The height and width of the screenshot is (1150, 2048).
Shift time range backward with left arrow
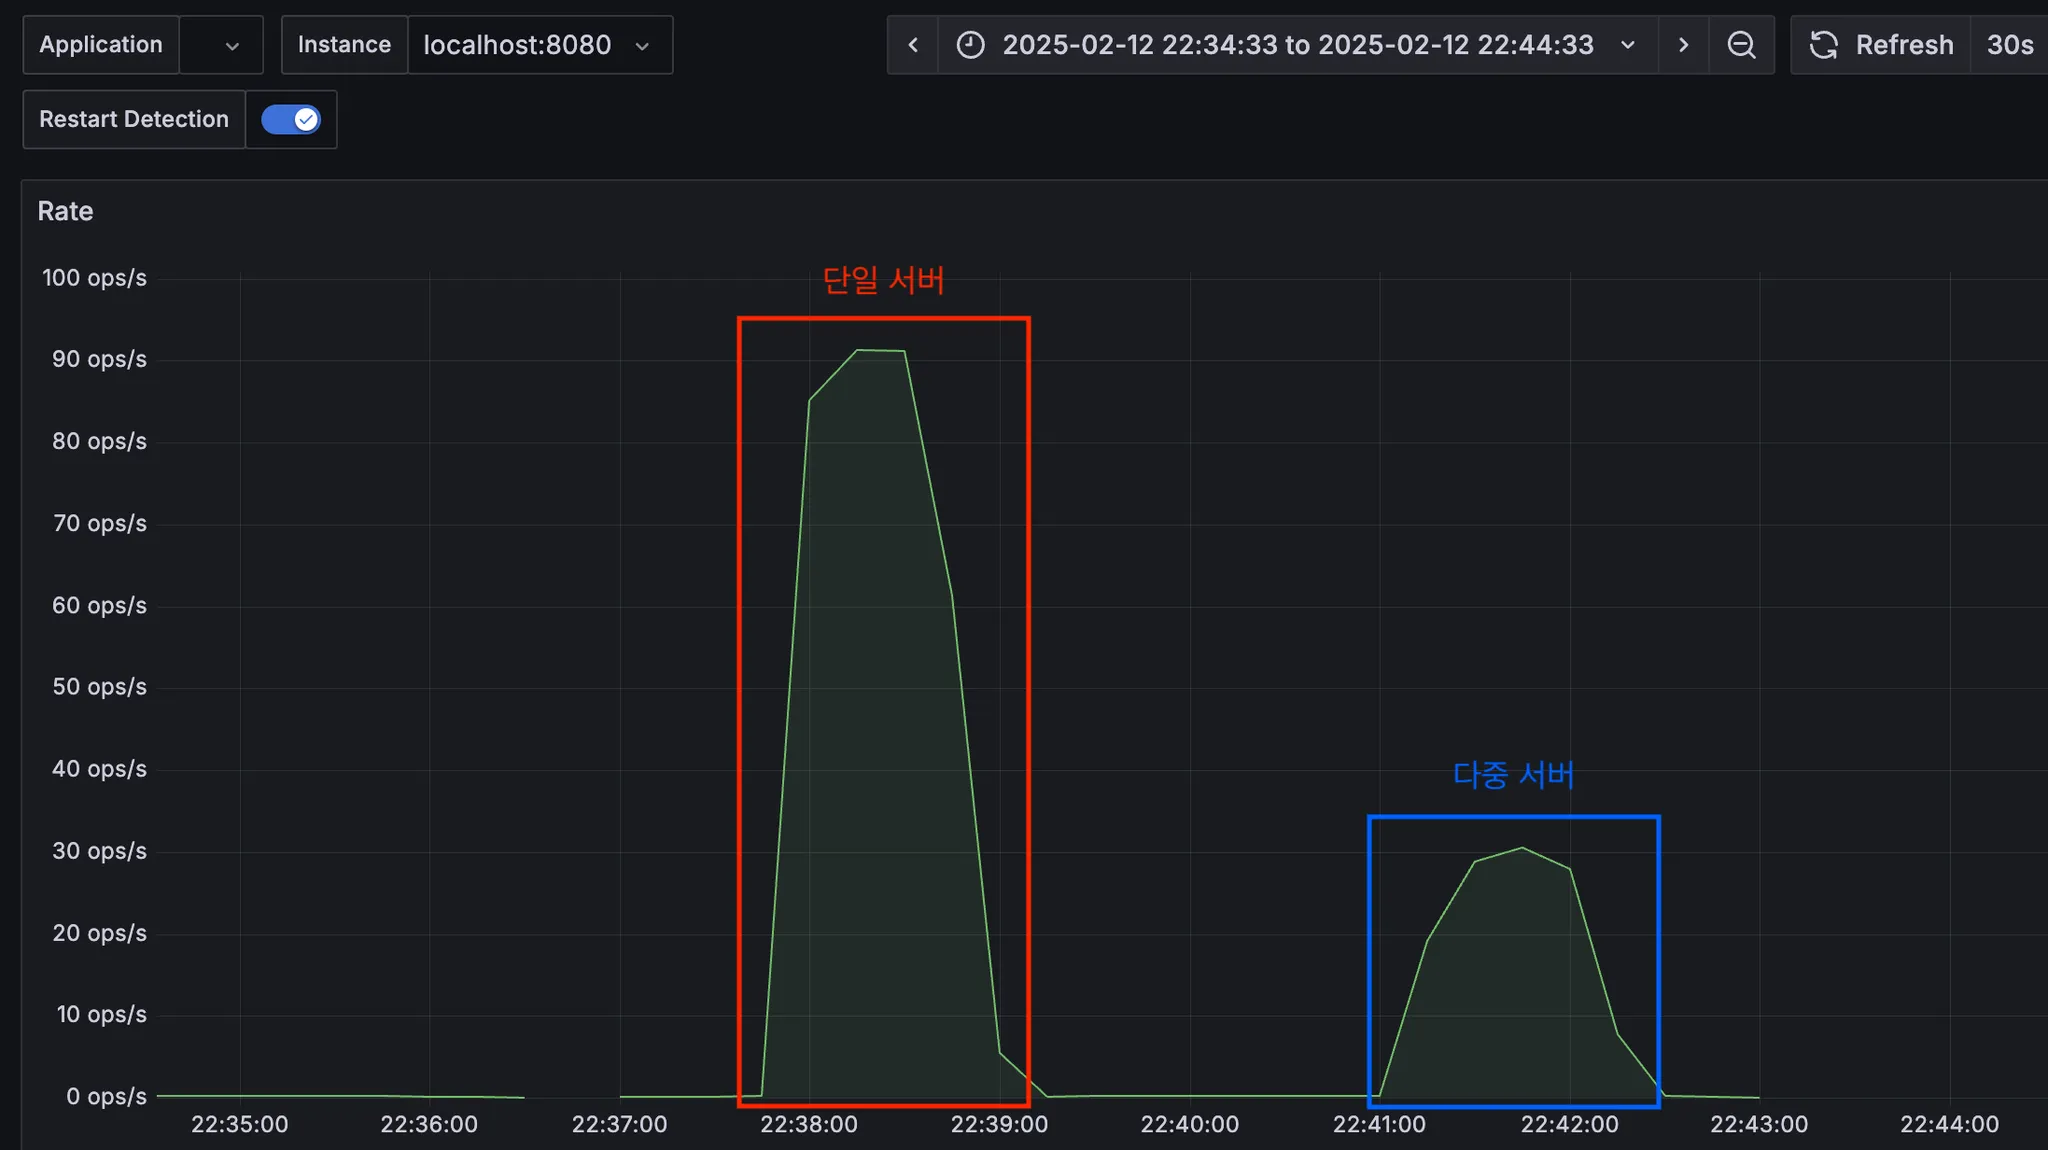(x=913, y=45)
